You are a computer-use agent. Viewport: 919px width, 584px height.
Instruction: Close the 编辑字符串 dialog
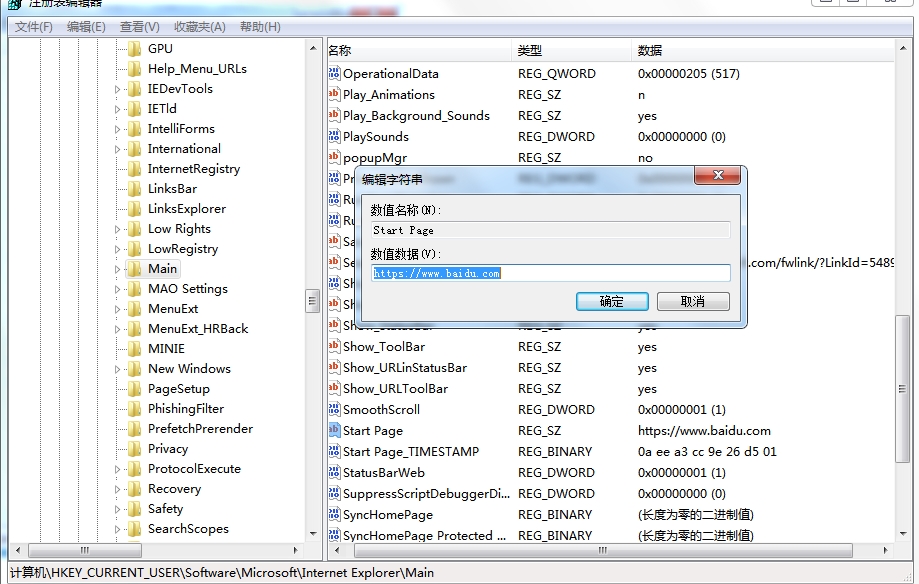pyautogui.click(x=717, y=175)
